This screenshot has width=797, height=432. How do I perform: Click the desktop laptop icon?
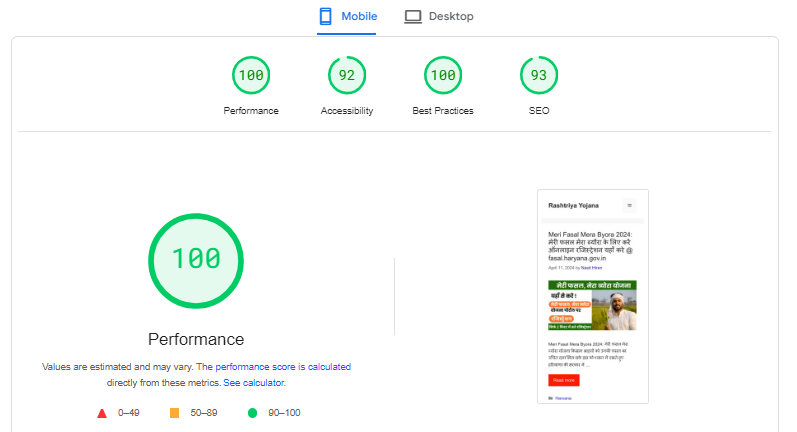click(413, 17)
